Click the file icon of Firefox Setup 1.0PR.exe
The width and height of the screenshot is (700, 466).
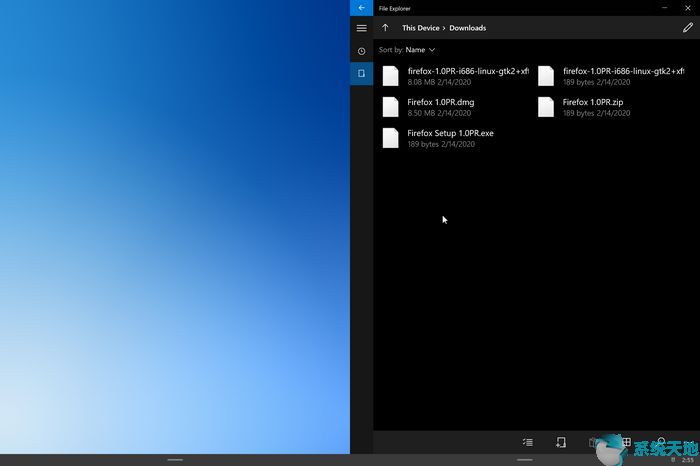[391, 138]
